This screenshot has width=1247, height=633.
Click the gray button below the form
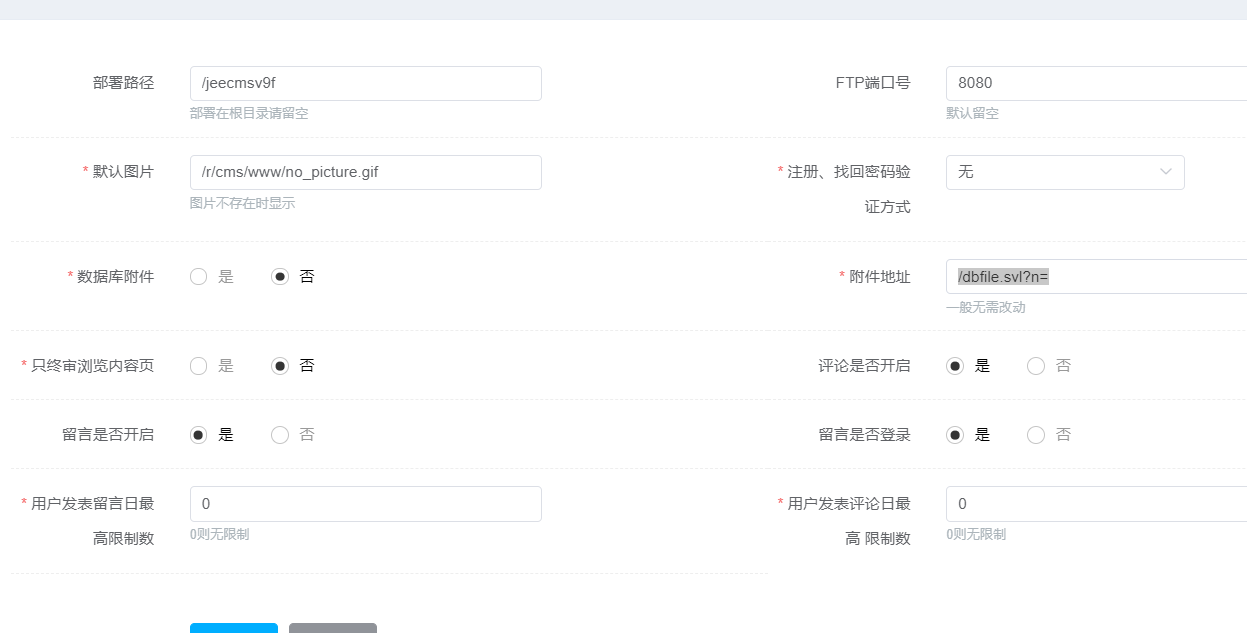(333, 627)
